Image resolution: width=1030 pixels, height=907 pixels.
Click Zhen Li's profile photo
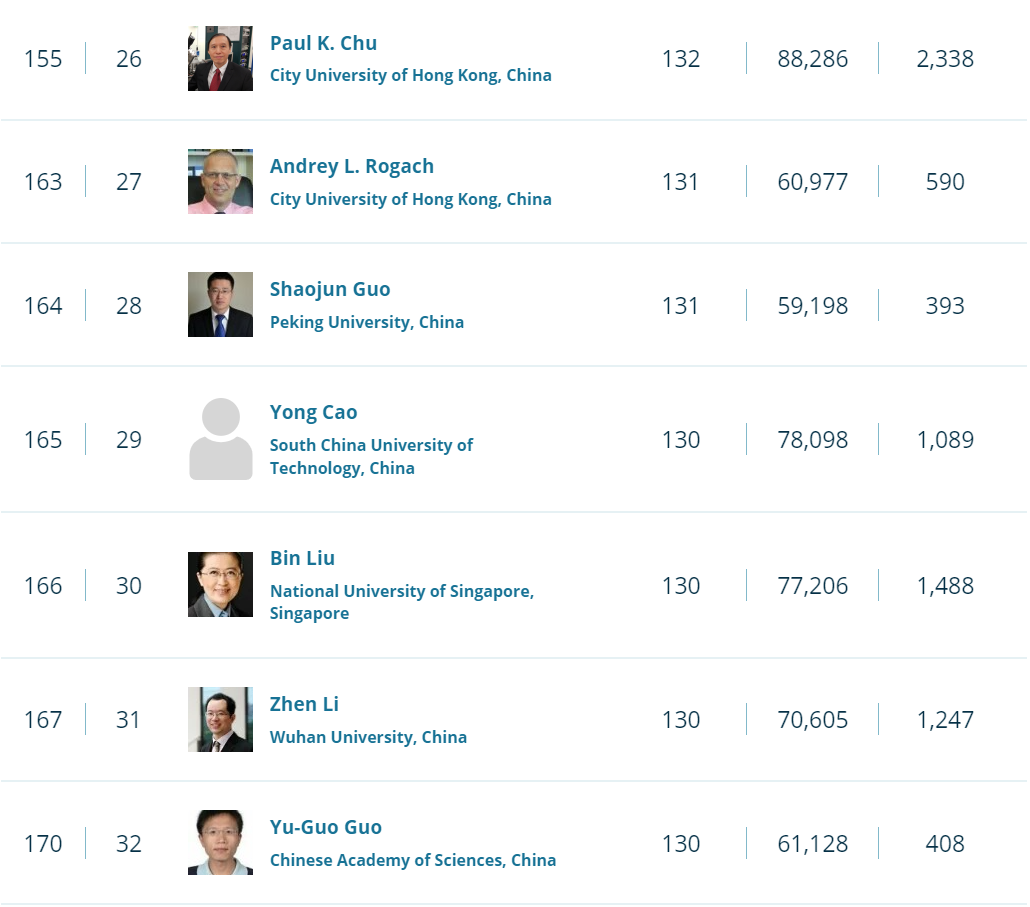(220, 719)
